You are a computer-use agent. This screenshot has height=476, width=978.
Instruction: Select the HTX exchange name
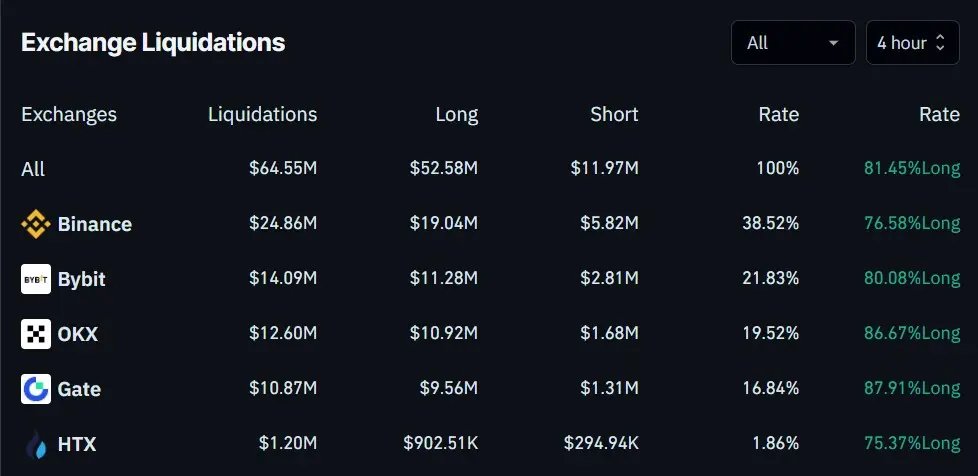77,444
